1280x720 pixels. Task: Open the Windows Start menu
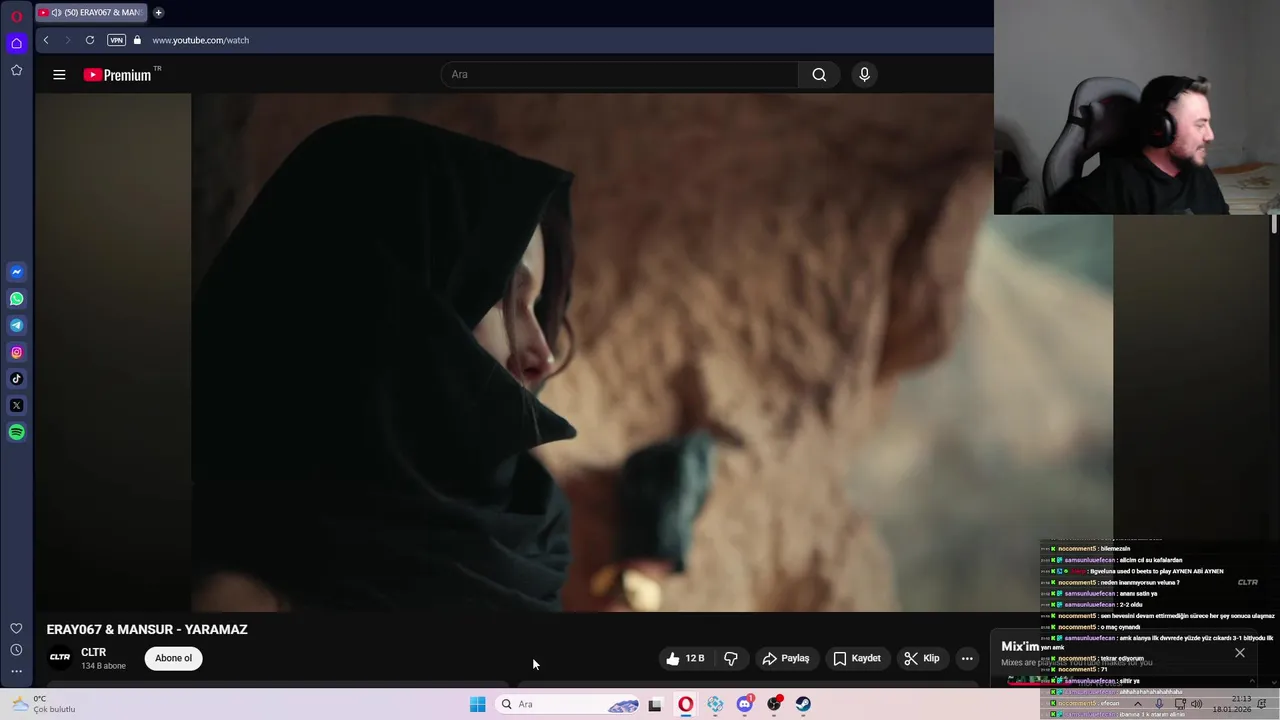pos(477,704)
